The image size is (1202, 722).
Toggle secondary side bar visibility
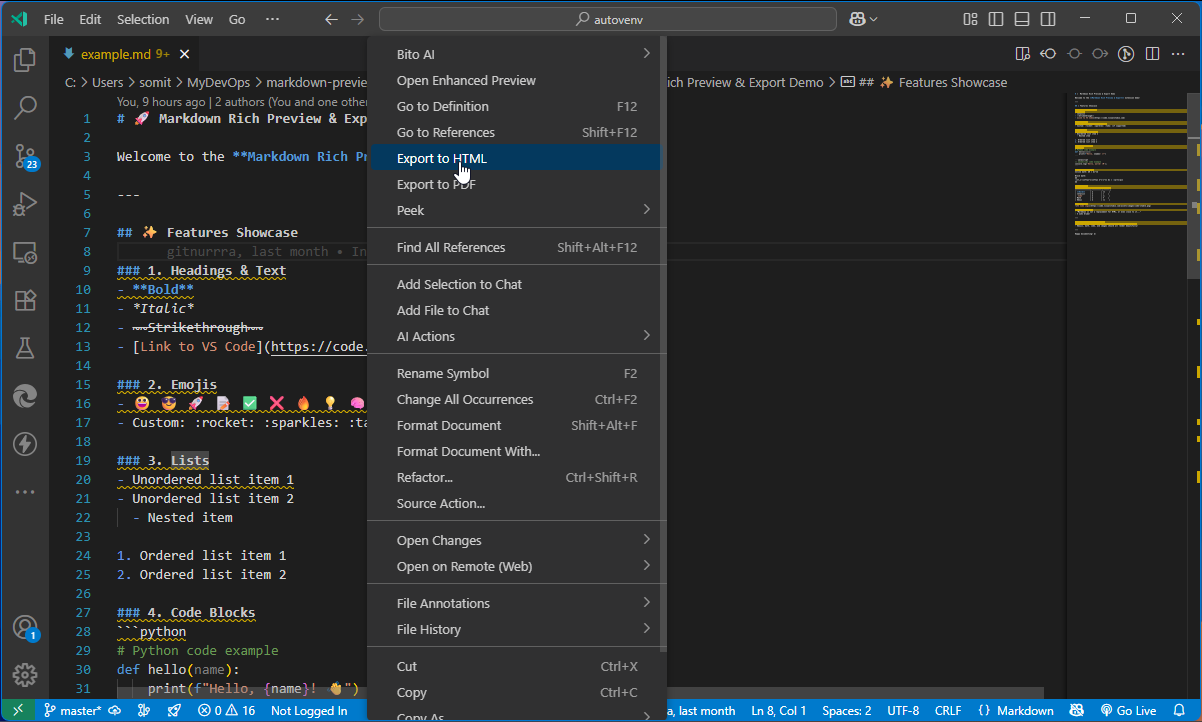1048,19
